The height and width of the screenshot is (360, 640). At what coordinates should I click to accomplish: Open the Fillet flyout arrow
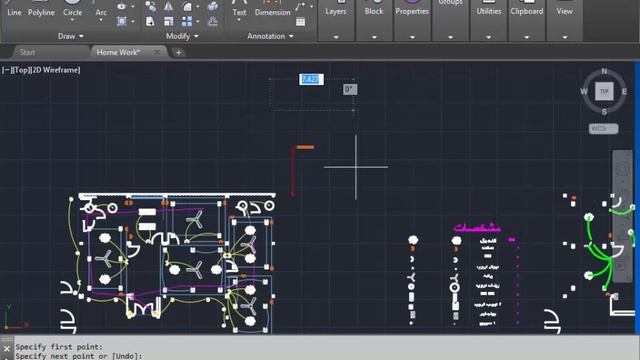(x=198, y=7)
